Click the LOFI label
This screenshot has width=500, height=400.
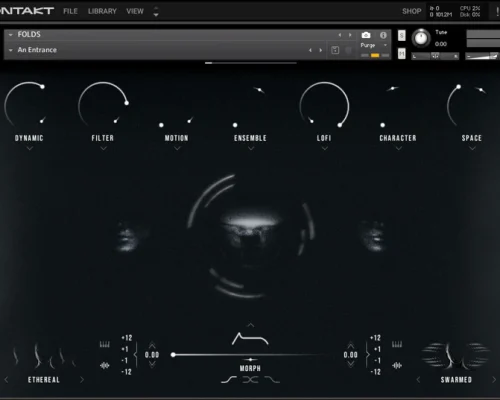tap(324, 138)
